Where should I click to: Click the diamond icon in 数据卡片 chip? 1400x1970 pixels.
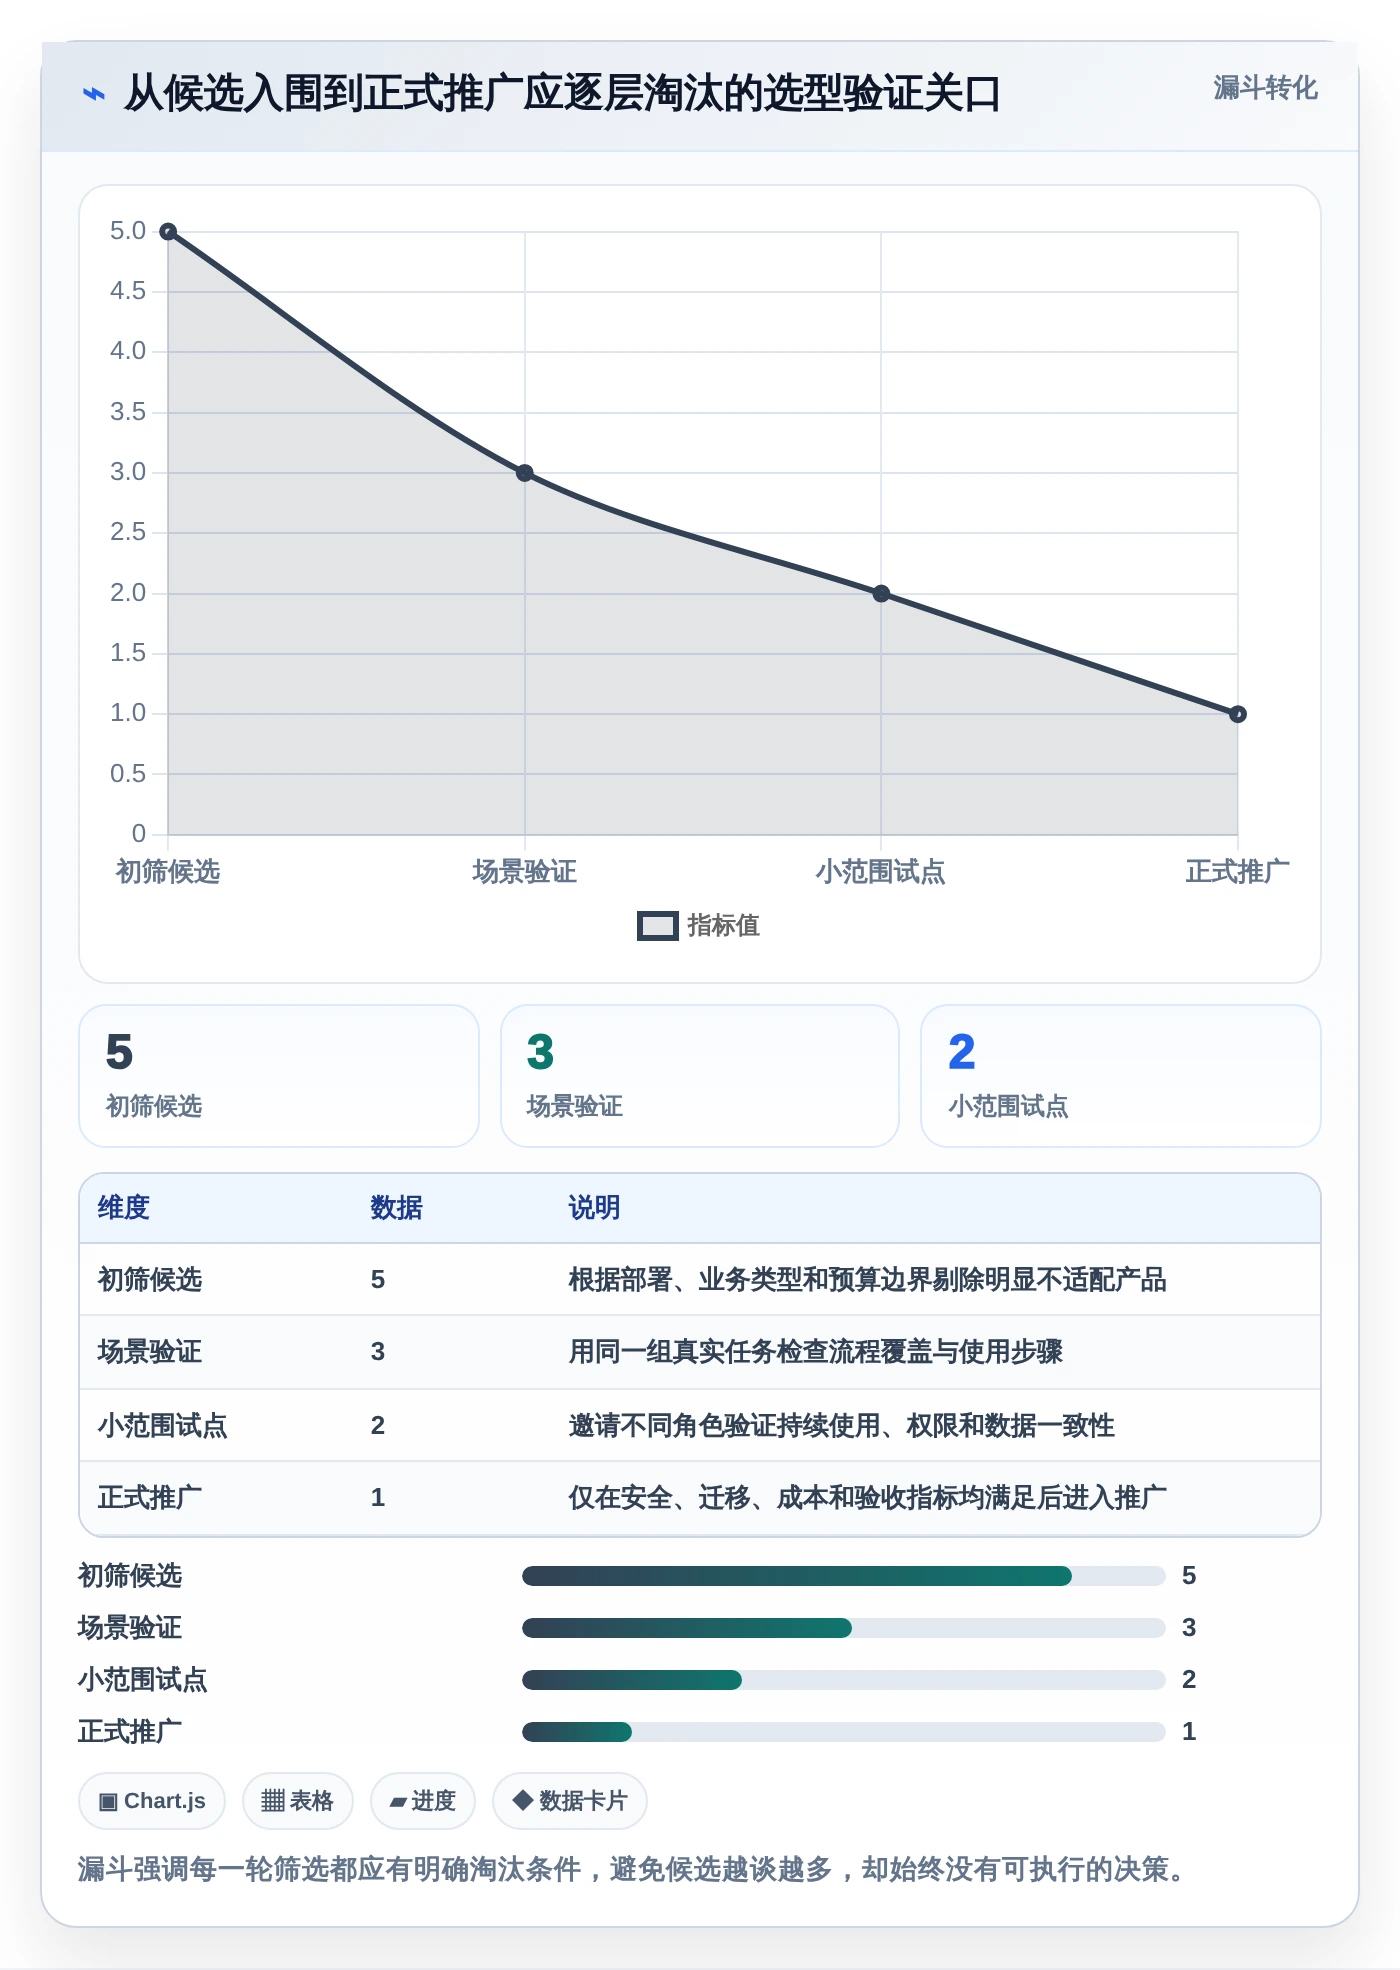522,1800
